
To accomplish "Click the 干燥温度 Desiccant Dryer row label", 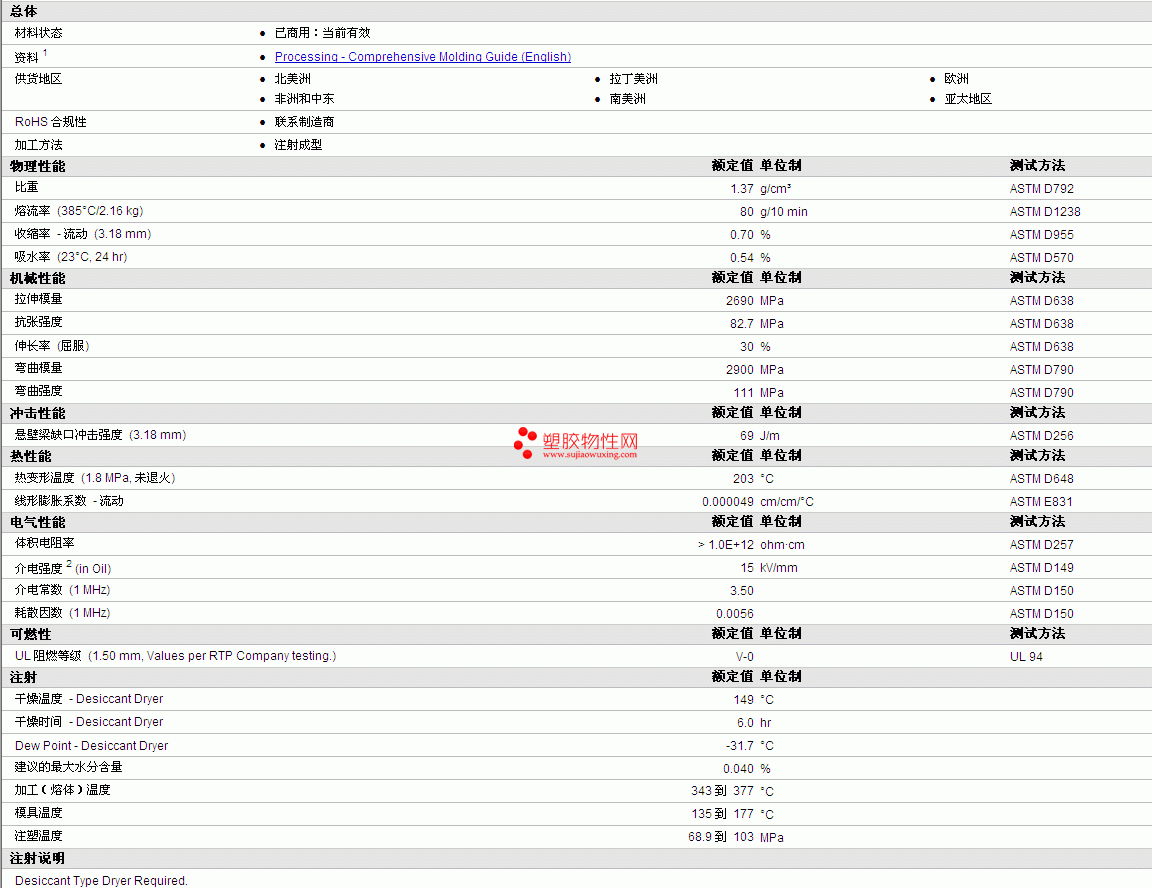I will pyautogui.click(x=88, y=699).
